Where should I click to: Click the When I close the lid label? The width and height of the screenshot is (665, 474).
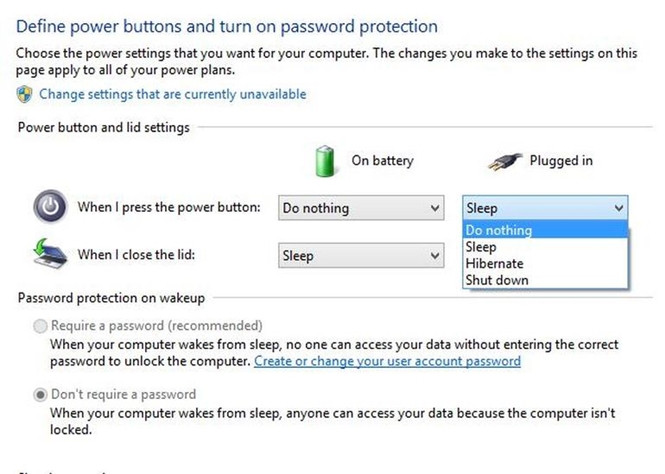click(x=136, y=254)
